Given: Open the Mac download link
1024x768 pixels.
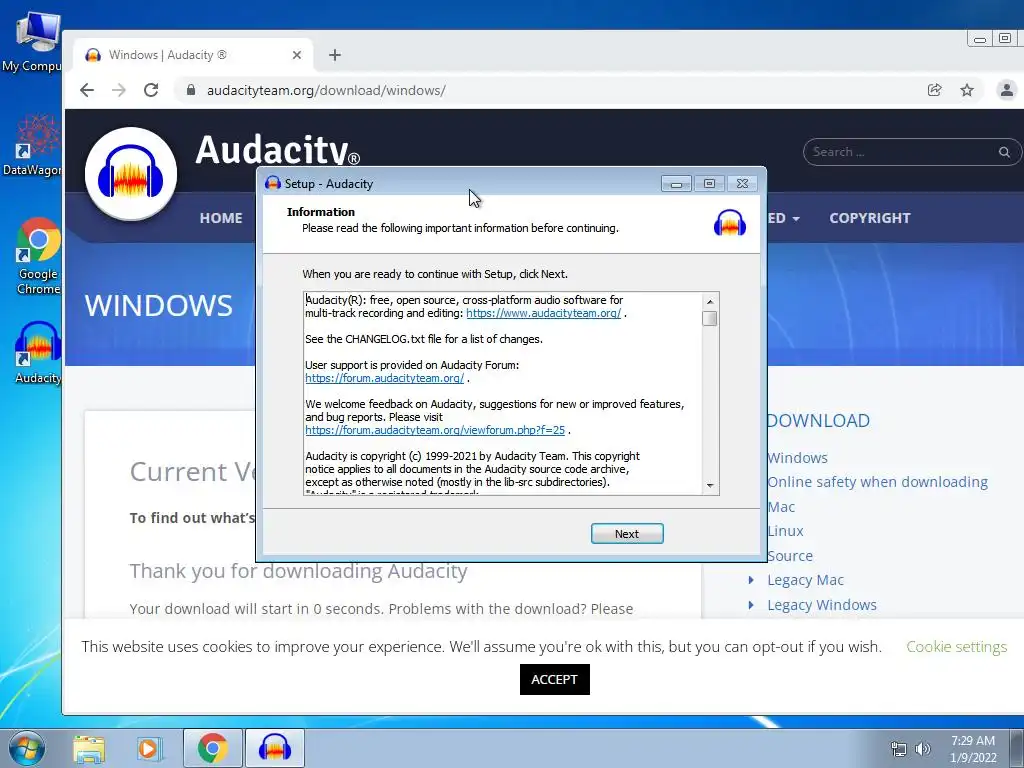Looking at the screenshot, I should pos(781,507).
